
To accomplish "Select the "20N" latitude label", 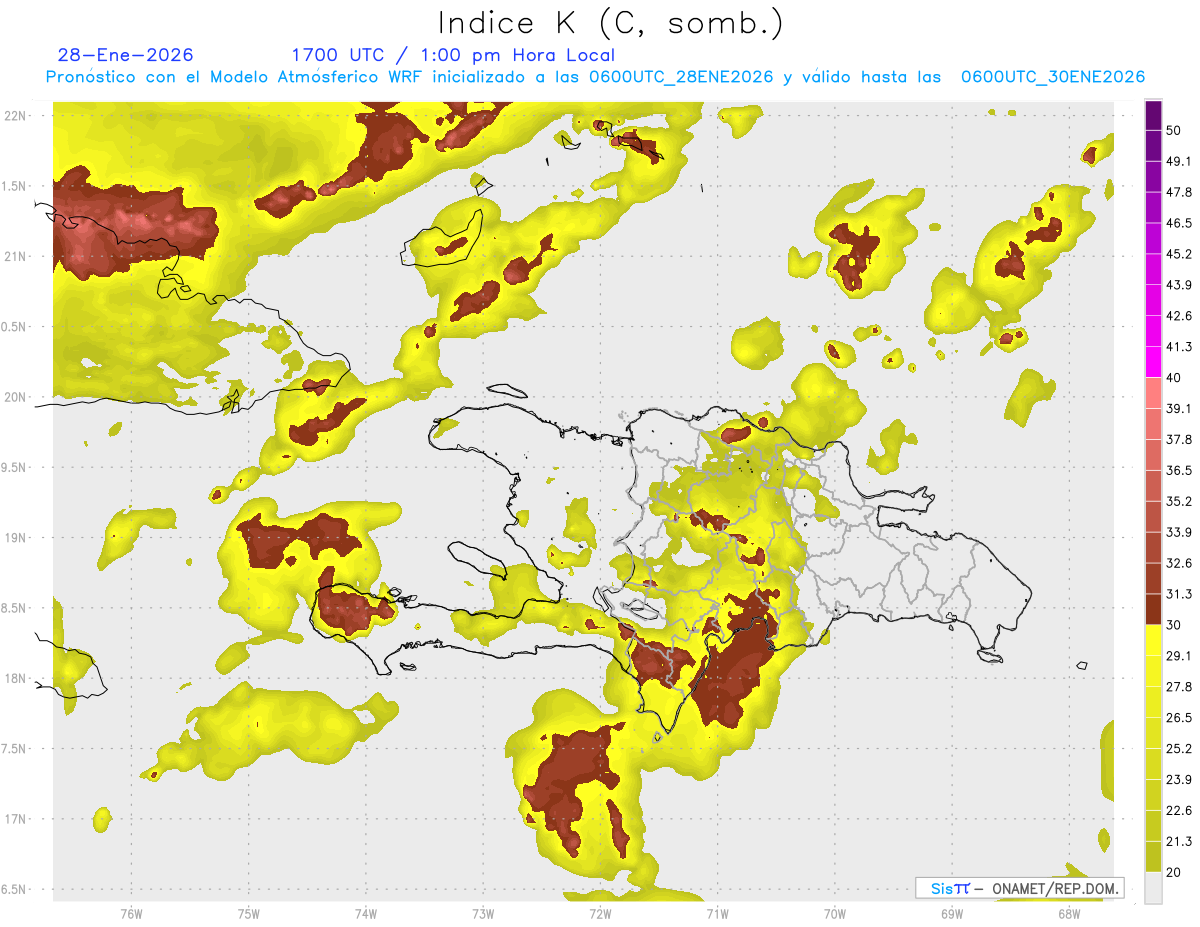I will [16, 397].
